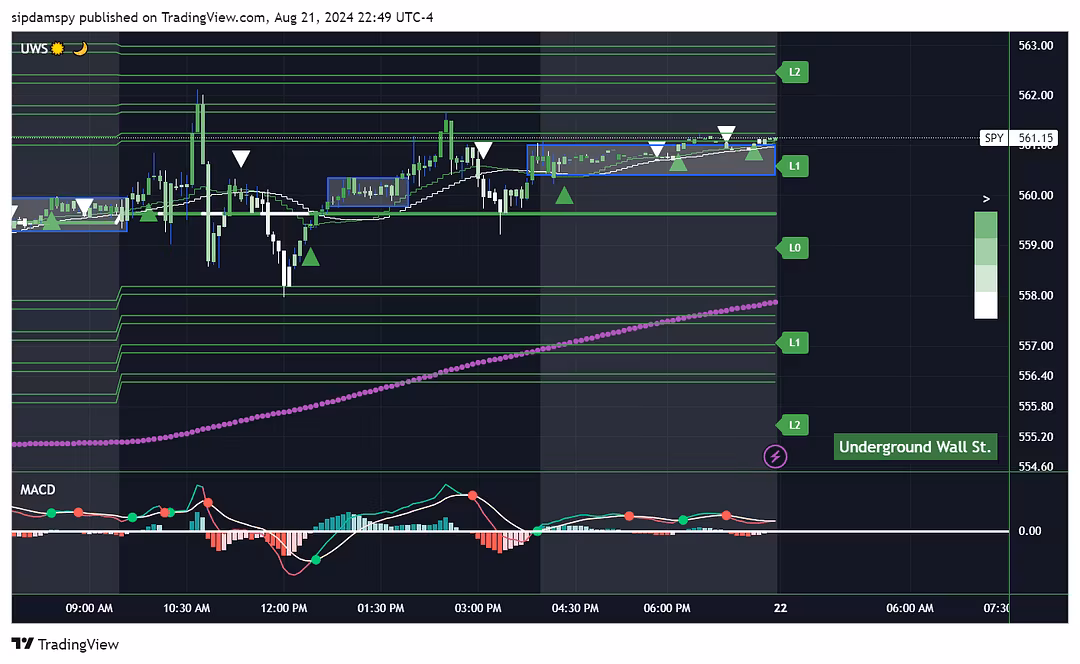Image resolution: width=1080 pixels, height=664 pixels.
Task: Click the 12:00 PM time axis label
Action: pyautogui.click(x=283, y=607)
